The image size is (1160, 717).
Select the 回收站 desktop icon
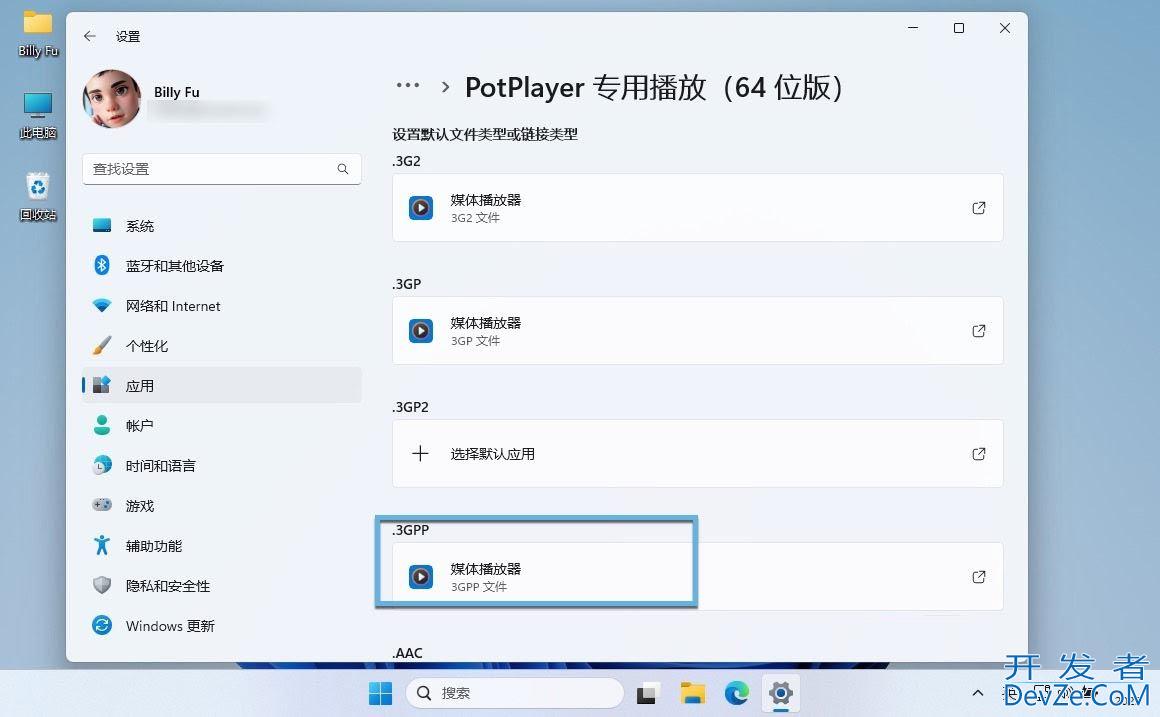38,197
